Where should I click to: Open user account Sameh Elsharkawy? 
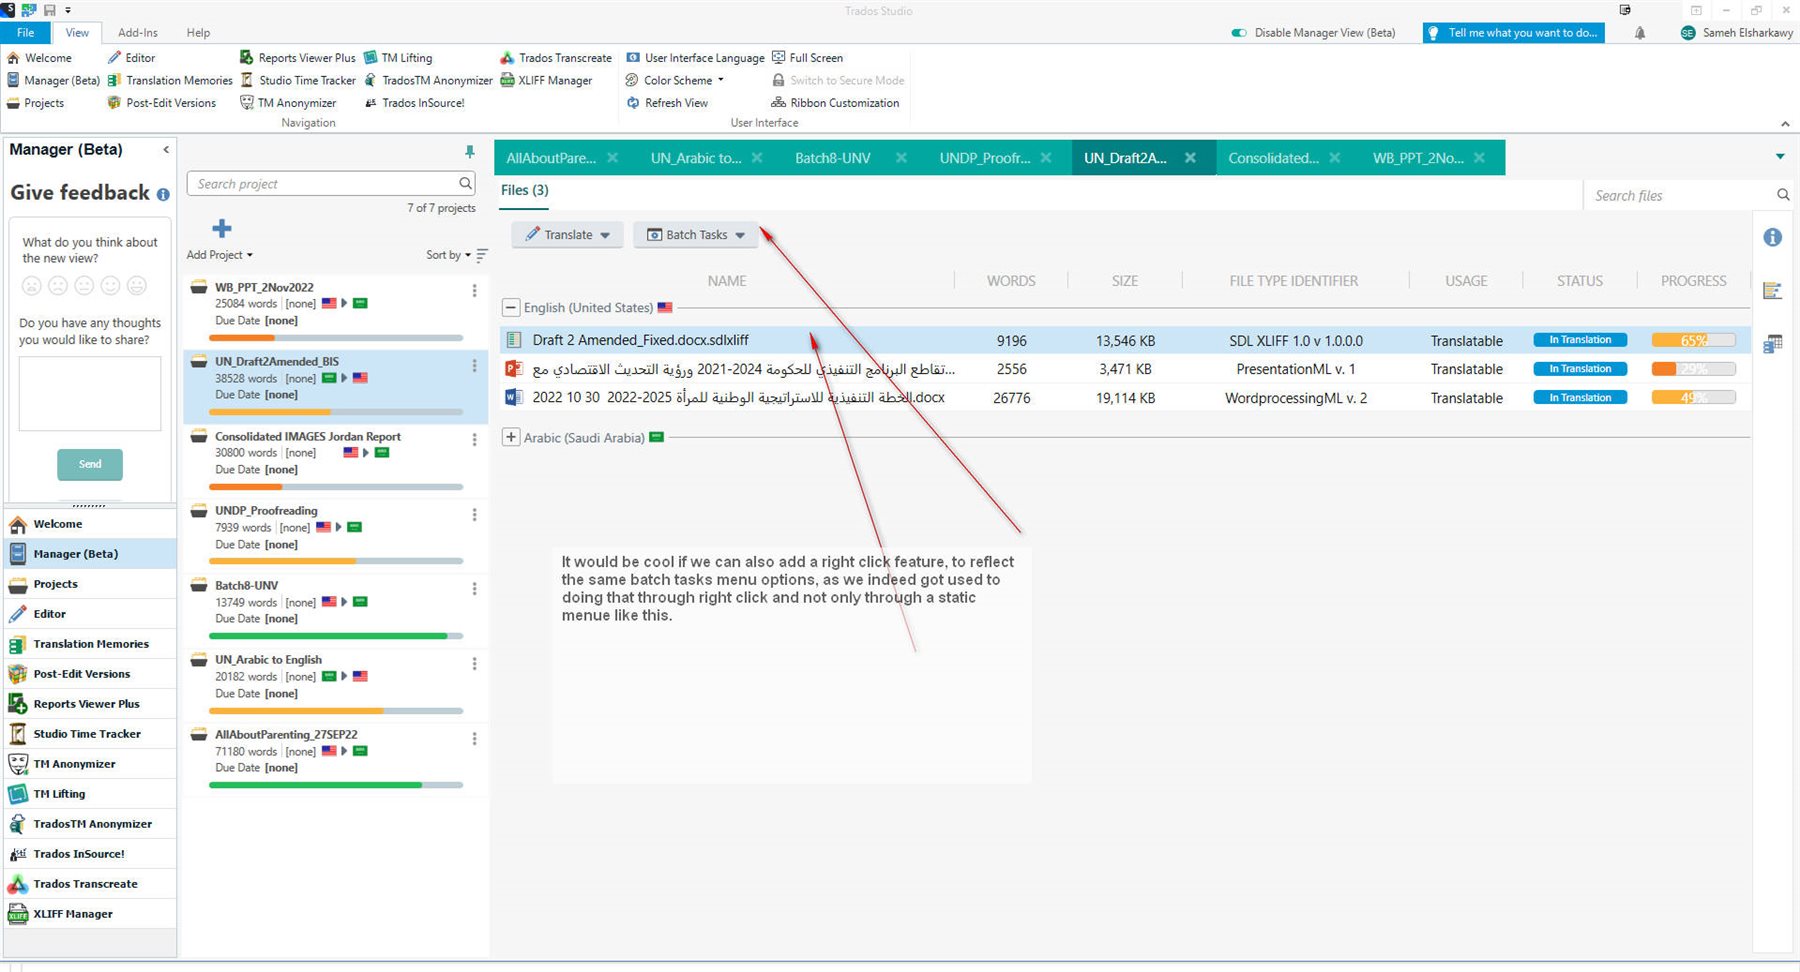tap(1737, 33)
